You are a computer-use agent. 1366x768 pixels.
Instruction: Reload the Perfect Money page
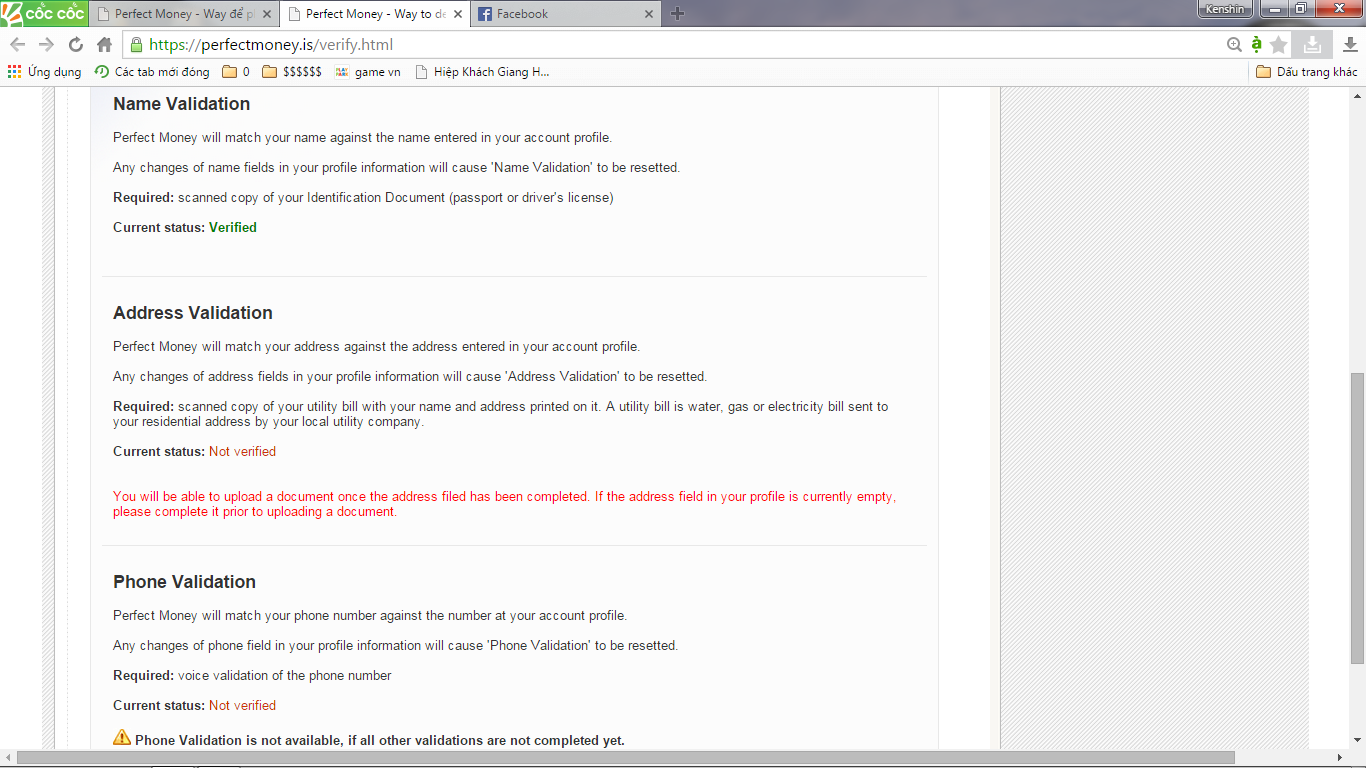[x=75, y=44]
